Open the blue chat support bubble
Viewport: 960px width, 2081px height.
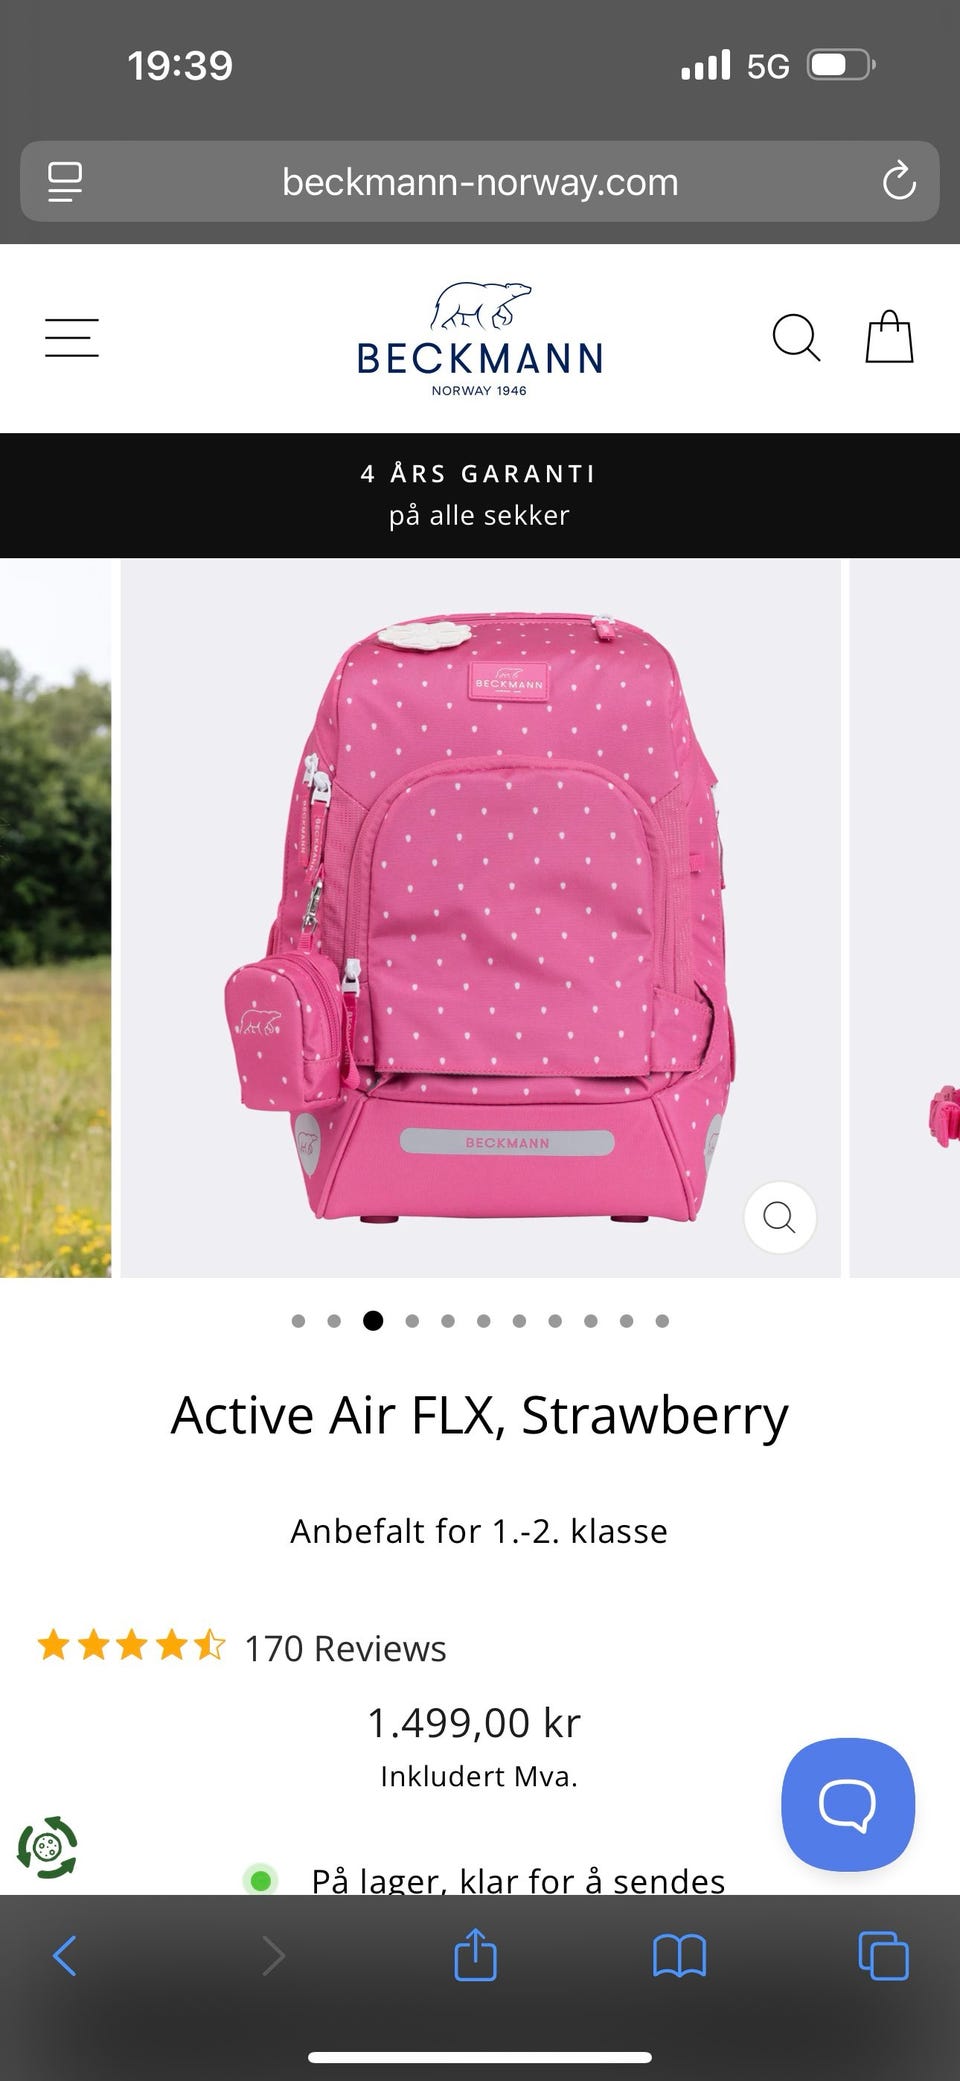pos(848,1805)
